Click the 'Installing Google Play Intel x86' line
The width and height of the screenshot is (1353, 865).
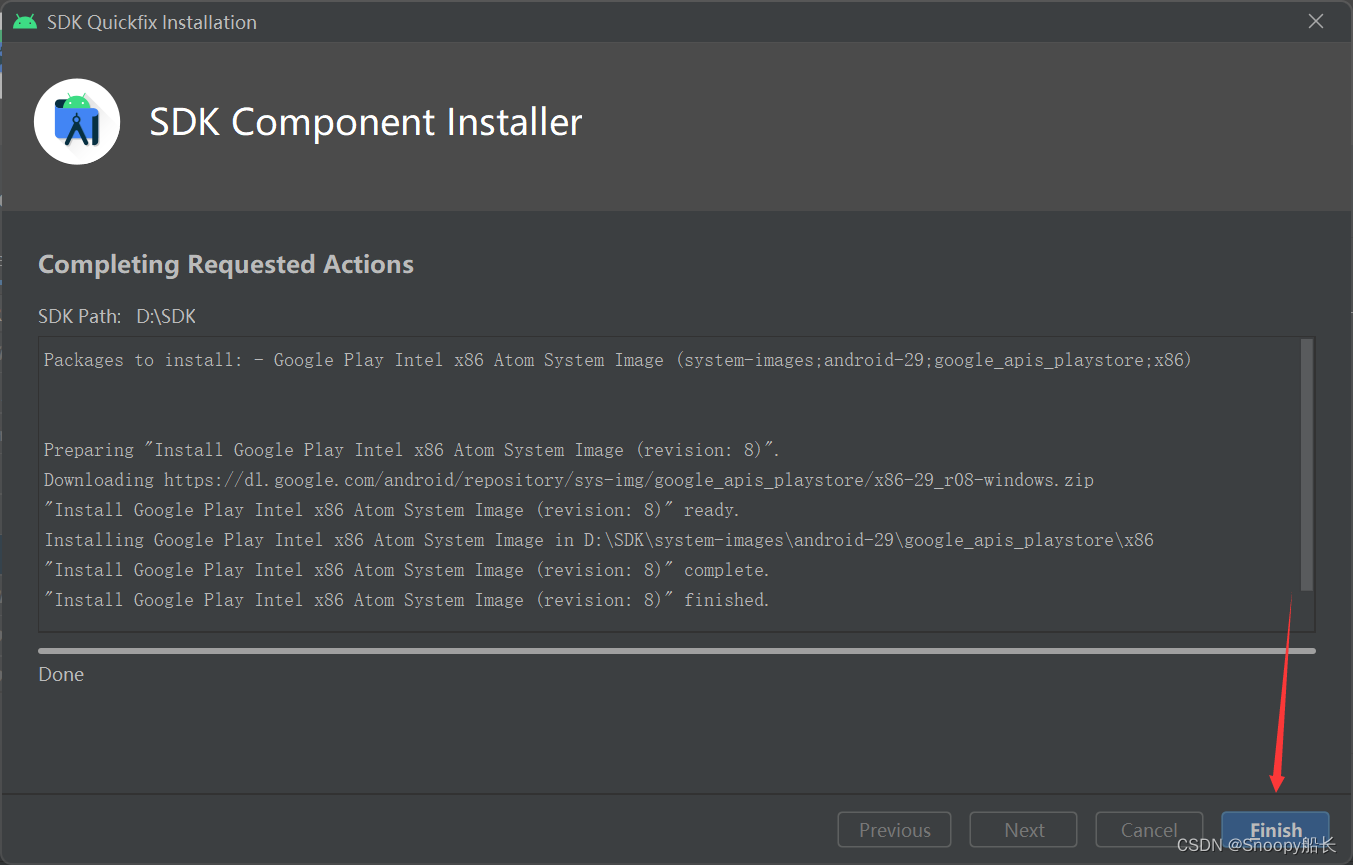(599, 540)
